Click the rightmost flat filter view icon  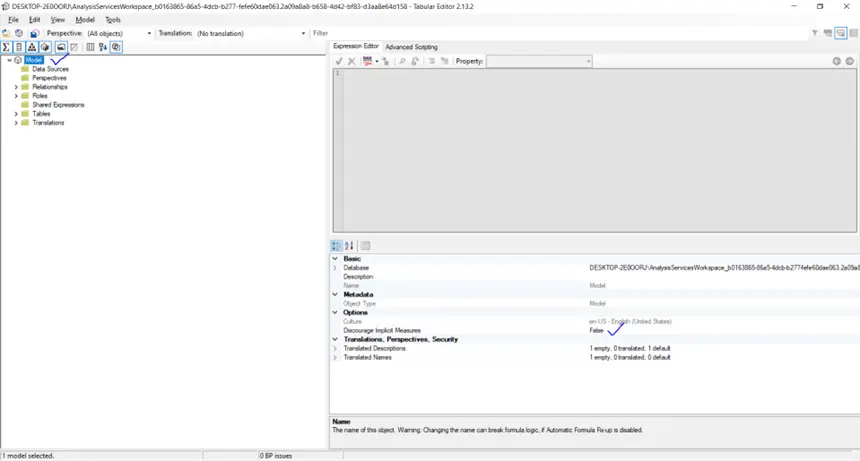point(853,33)
